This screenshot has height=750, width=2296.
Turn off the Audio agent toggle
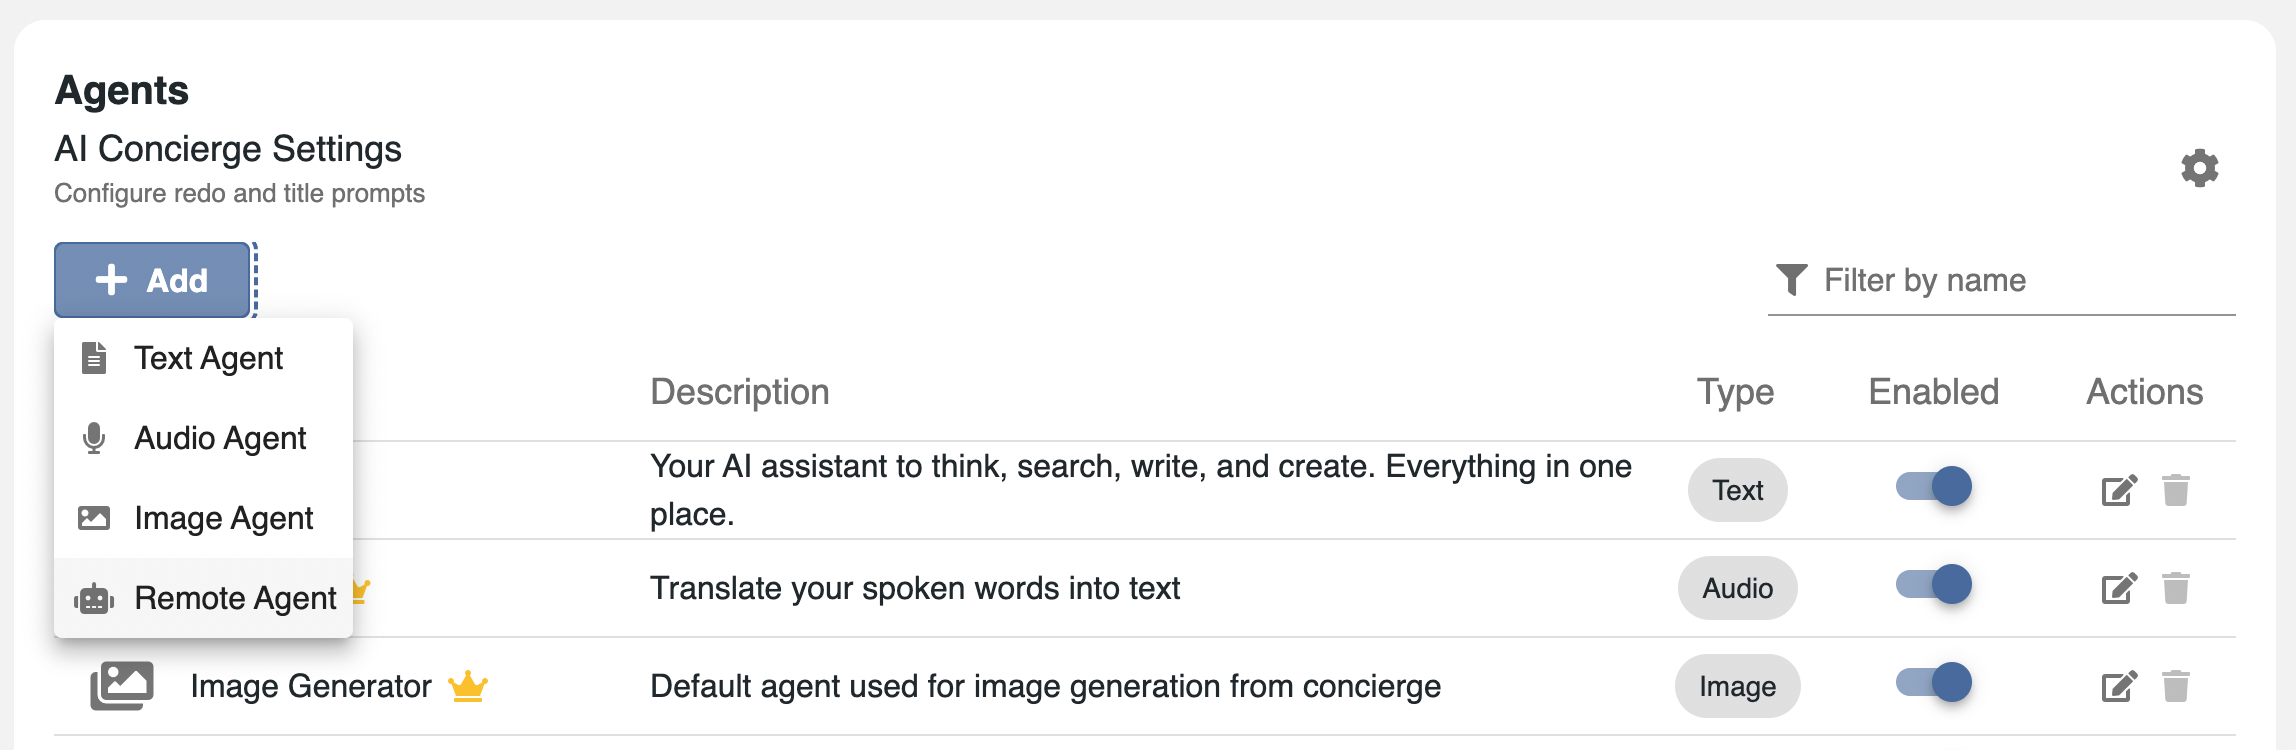click(x=1933, y=585)
